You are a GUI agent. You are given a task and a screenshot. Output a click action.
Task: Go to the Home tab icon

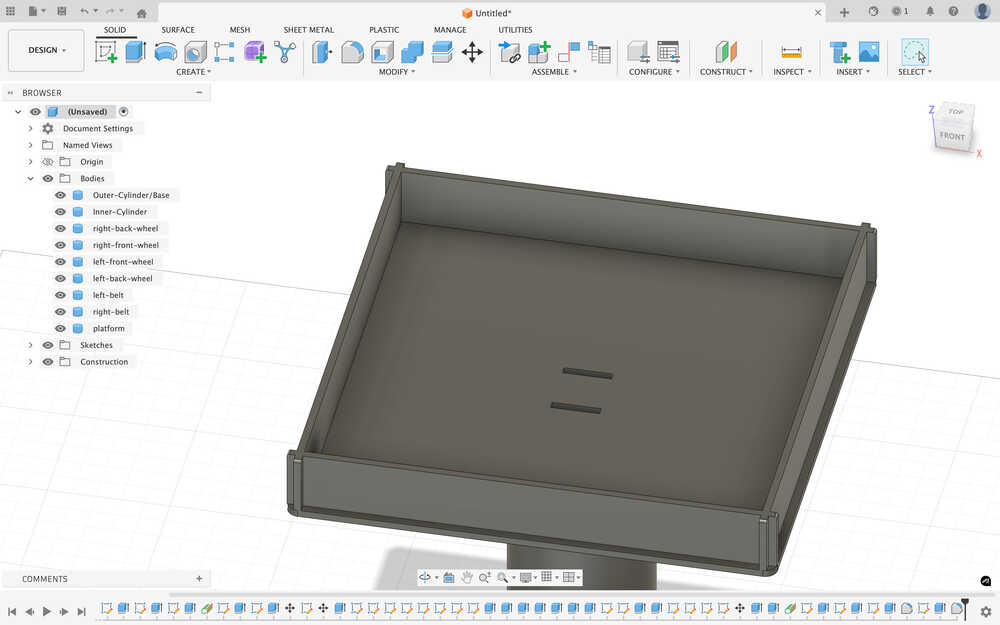[142, 13]
